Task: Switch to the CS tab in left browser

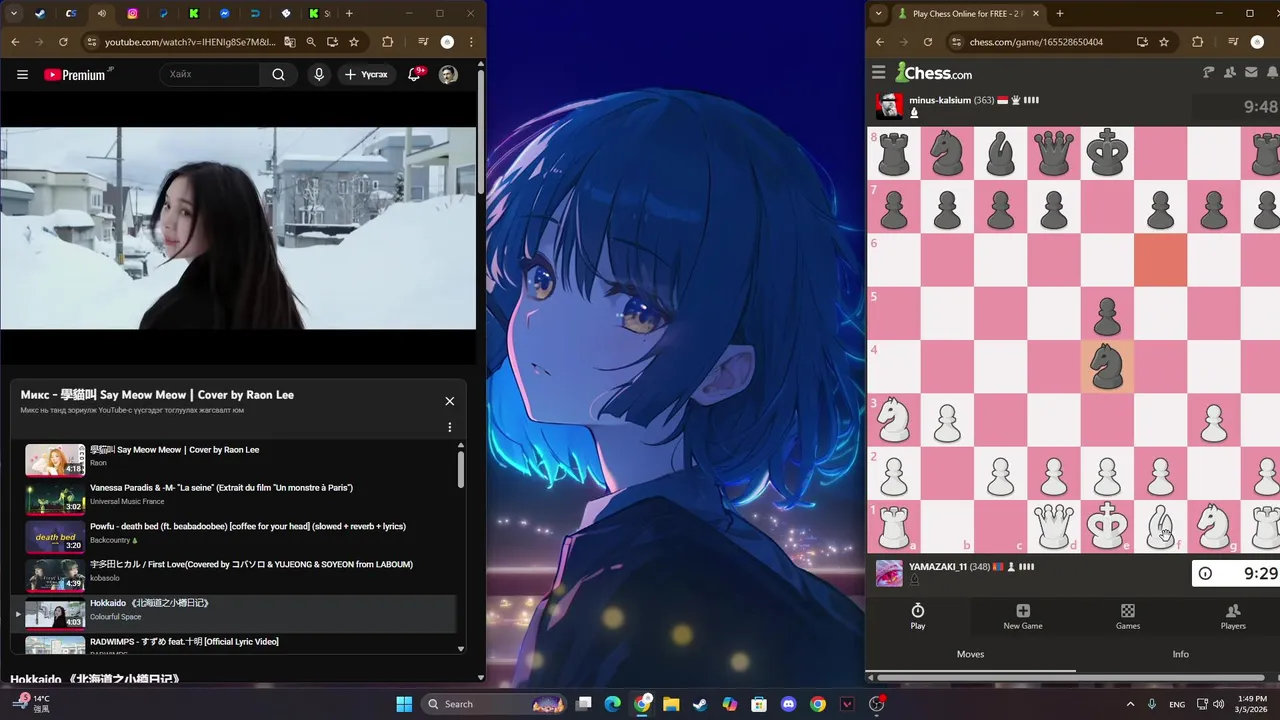Action: point(70,14)
